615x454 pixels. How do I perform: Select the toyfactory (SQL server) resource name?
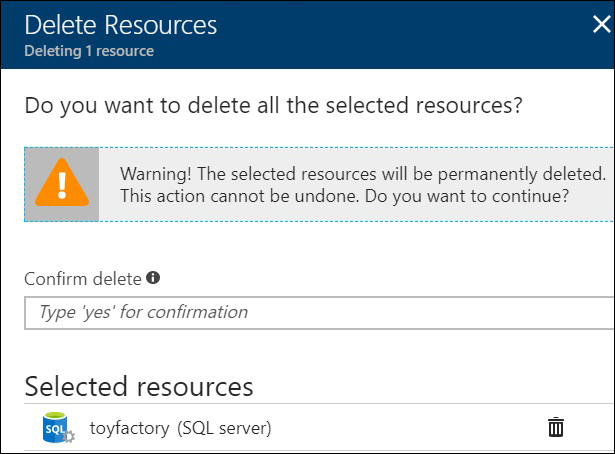point(180,428)
